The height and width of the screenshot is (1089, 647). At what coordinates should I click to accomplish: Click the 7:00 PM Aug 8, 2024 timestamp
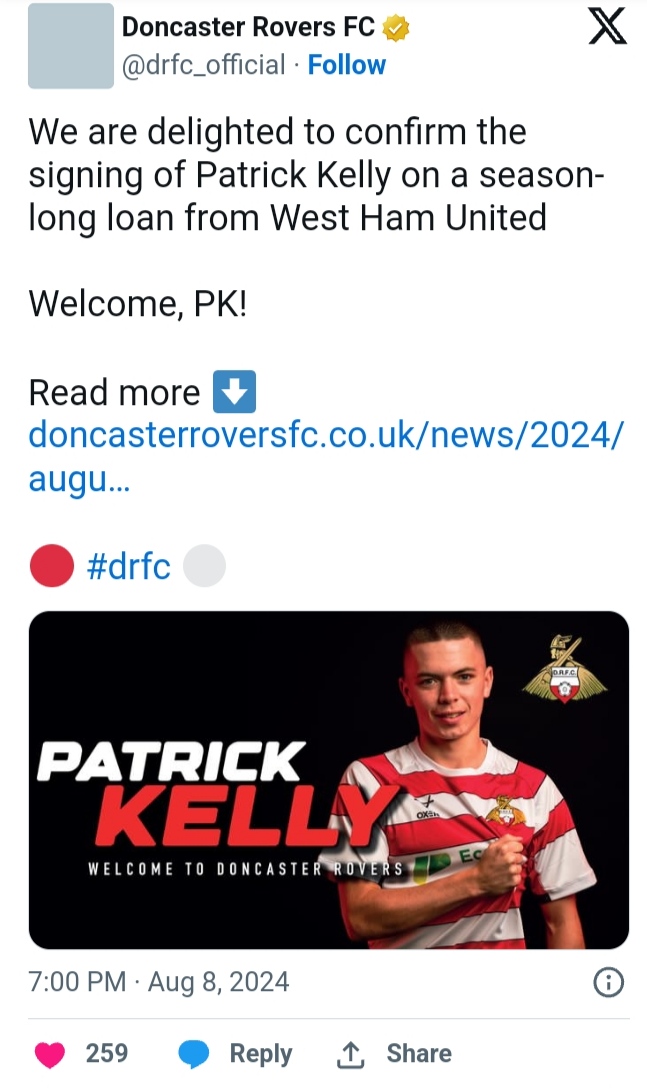click(x=159, y=982)
